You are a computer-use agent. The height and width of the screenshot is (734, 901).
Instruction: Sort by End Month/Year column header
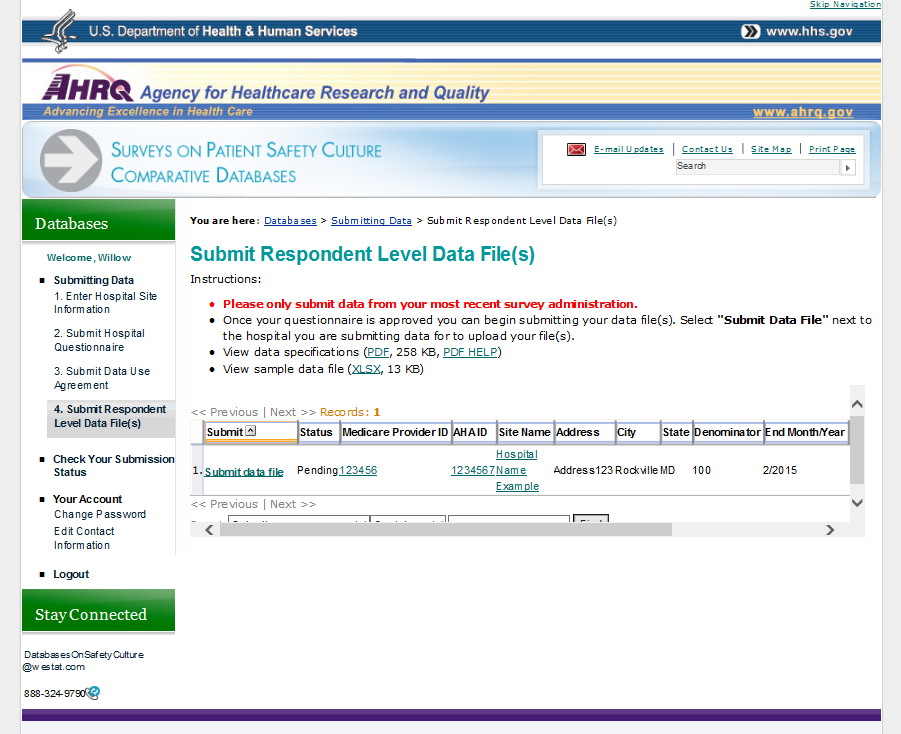point(805,432)
